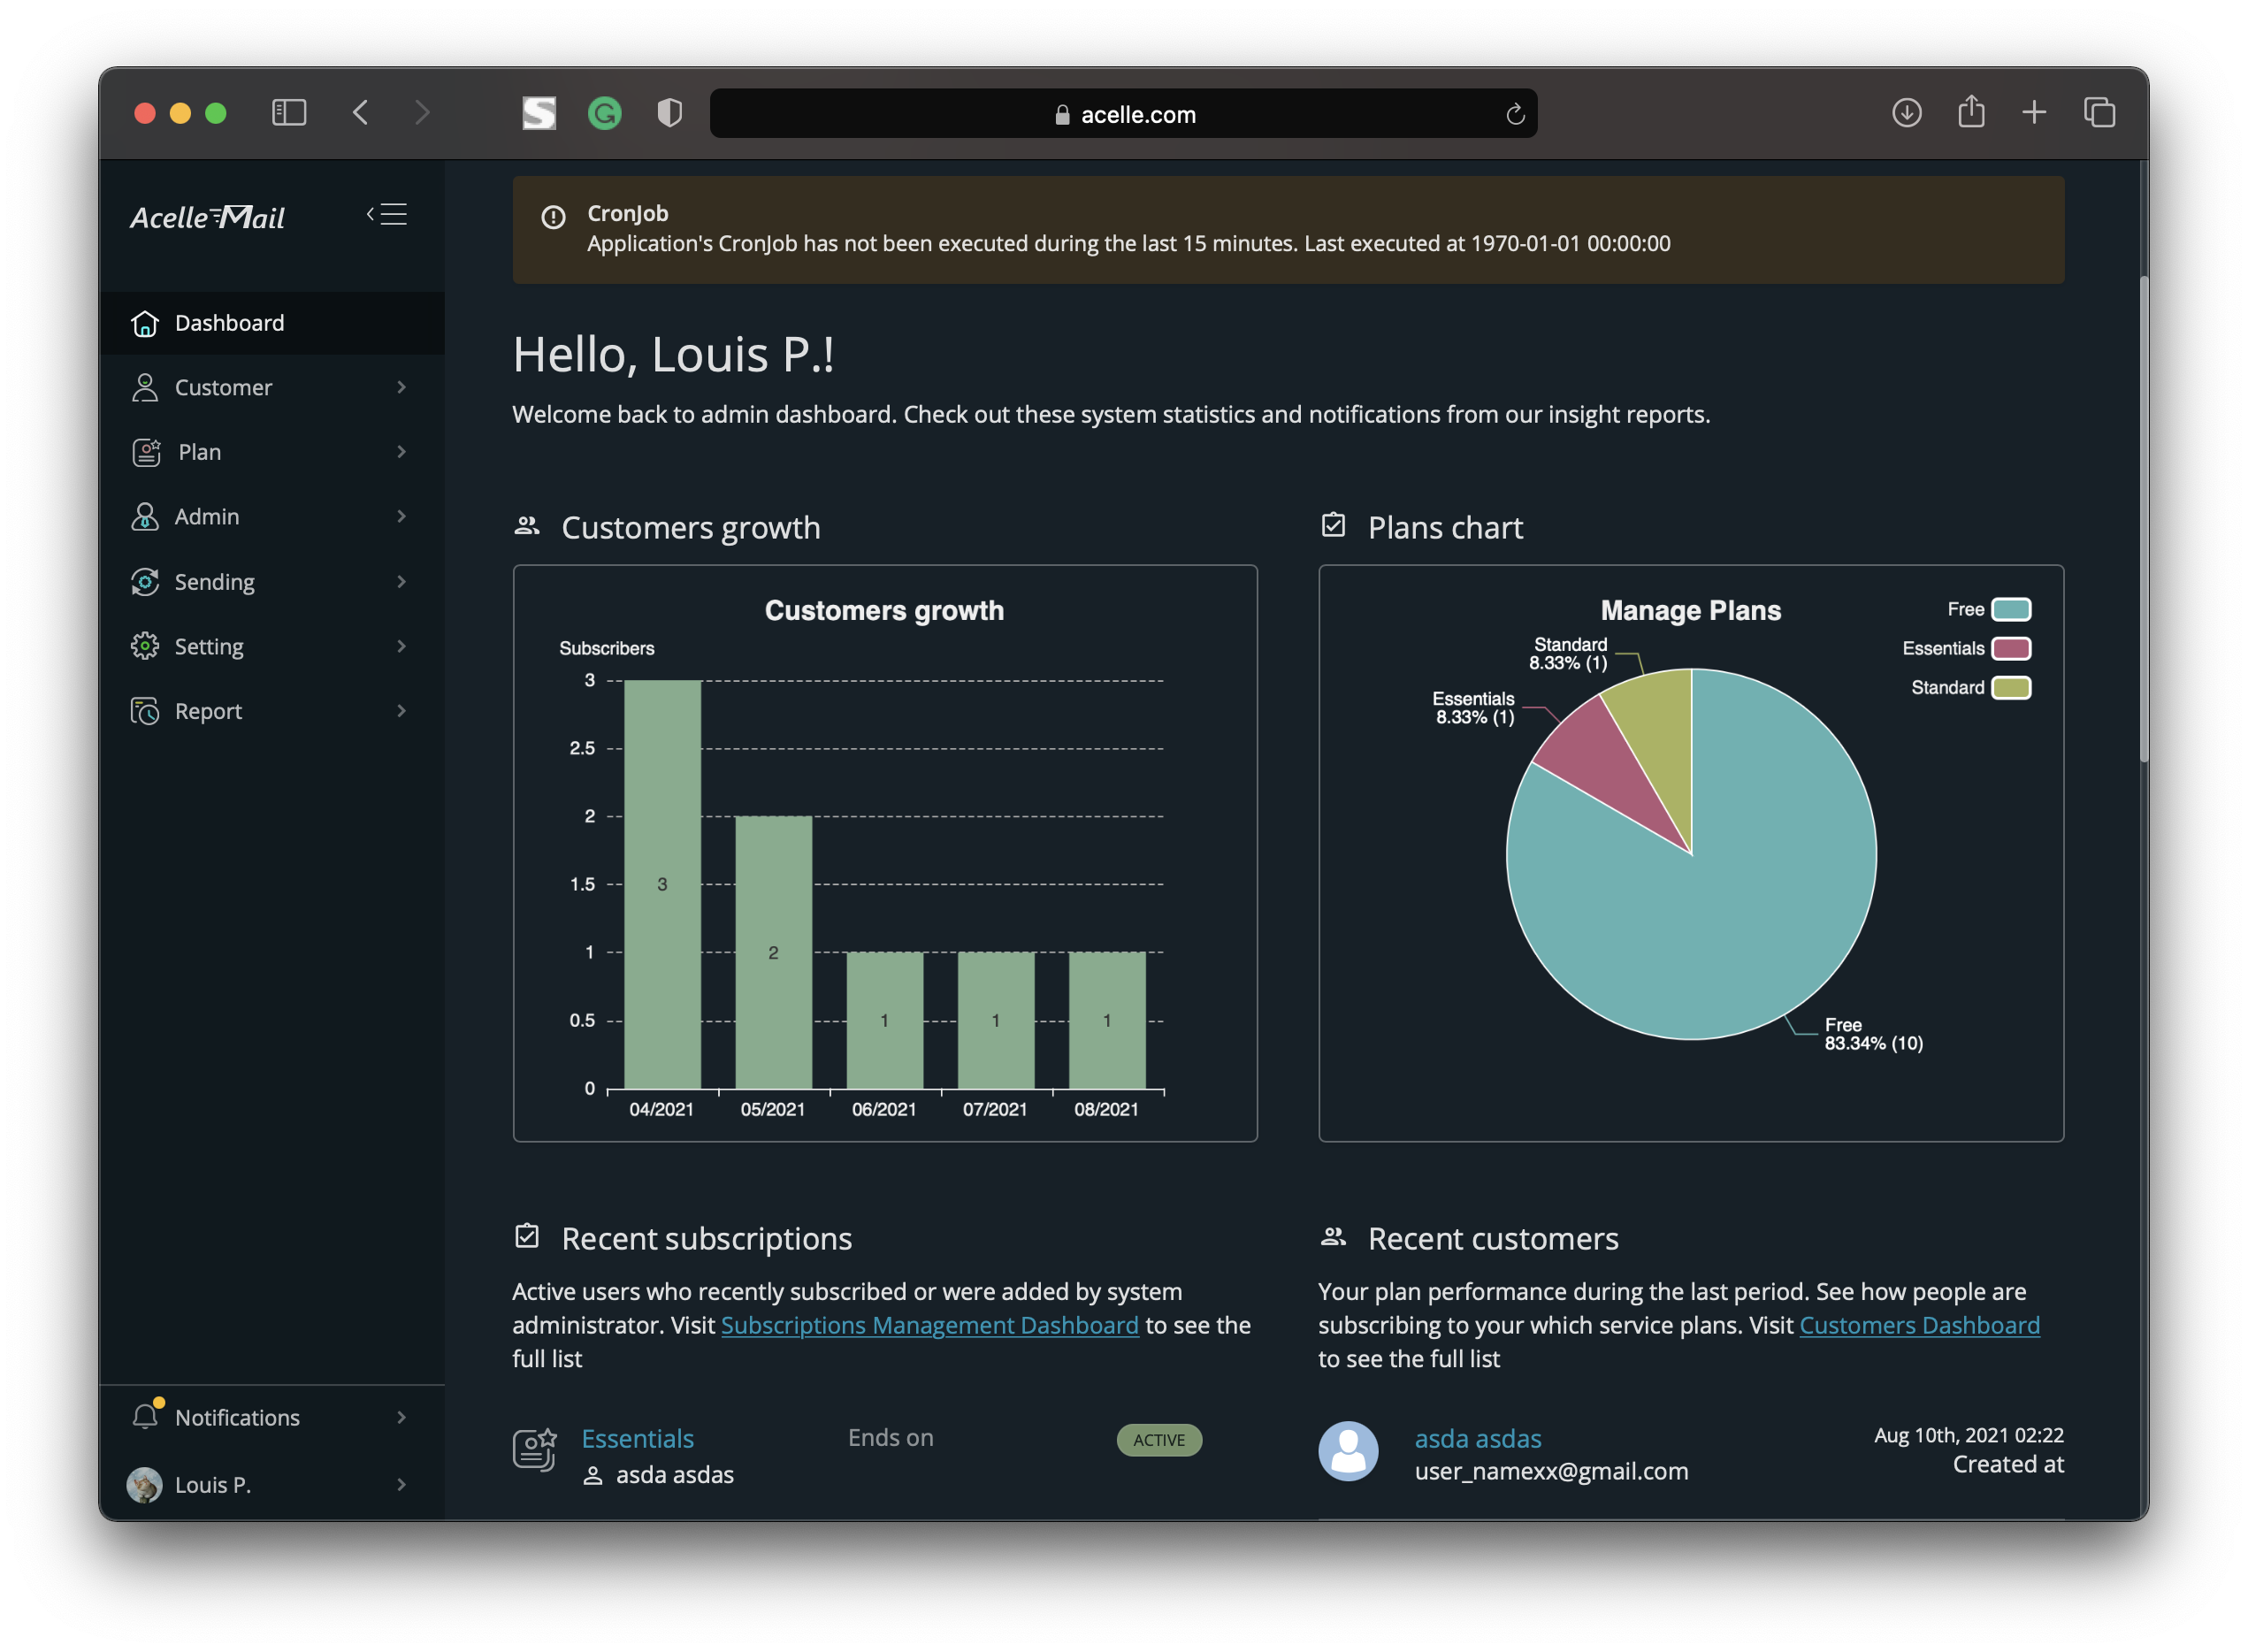Click the Notifications bell icon

click(x=146, y=1416)
